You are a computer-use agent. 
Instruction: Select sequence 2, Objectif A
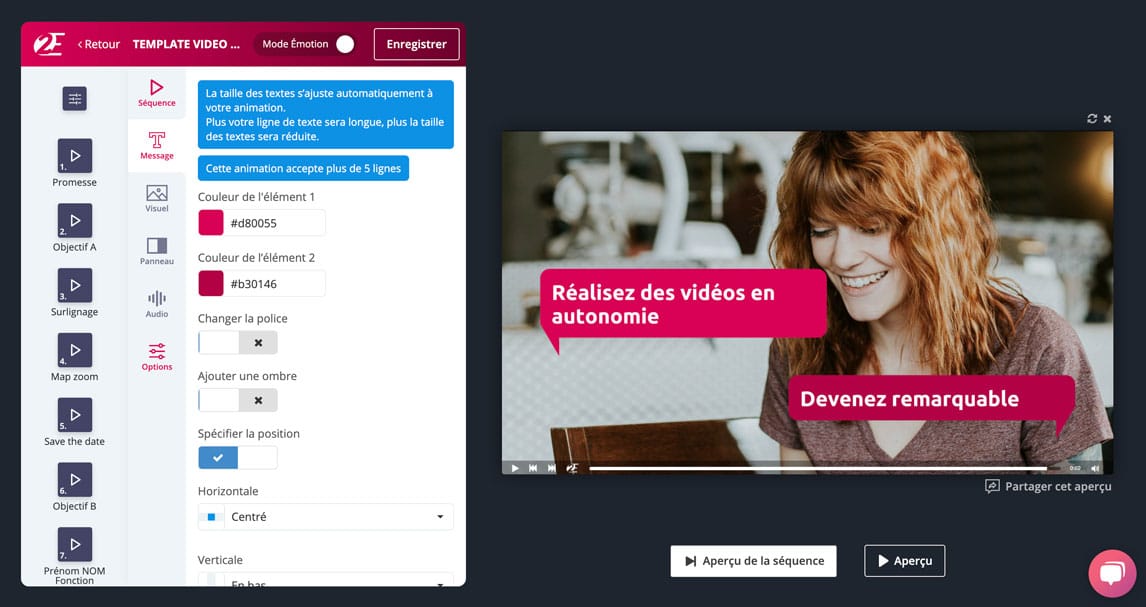tap(75, 221)
